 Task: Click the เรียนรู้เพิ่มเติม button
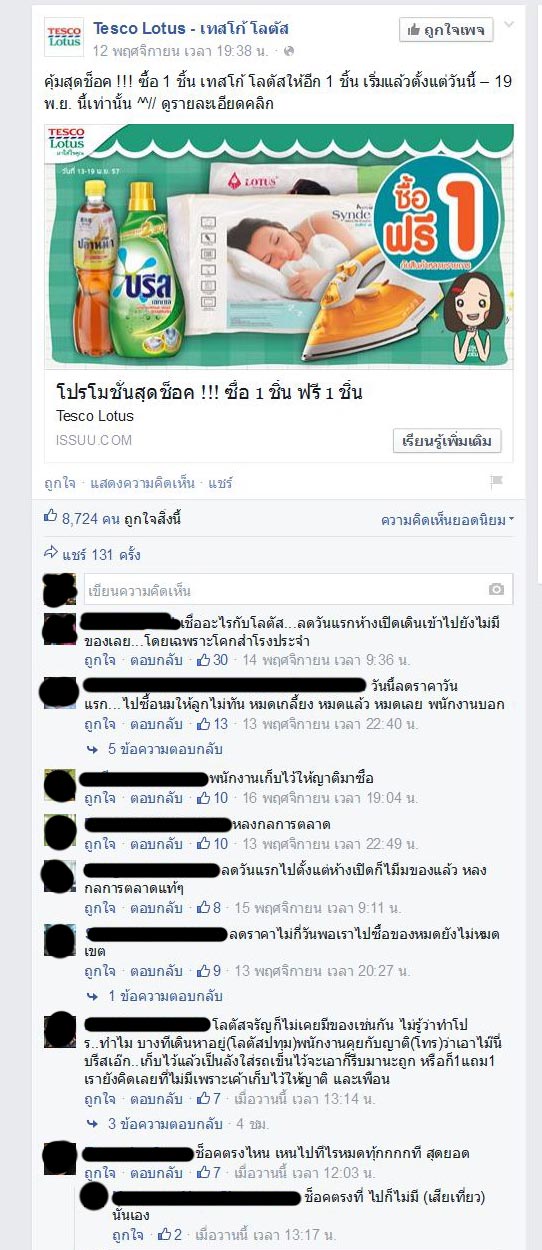(446, 441)
